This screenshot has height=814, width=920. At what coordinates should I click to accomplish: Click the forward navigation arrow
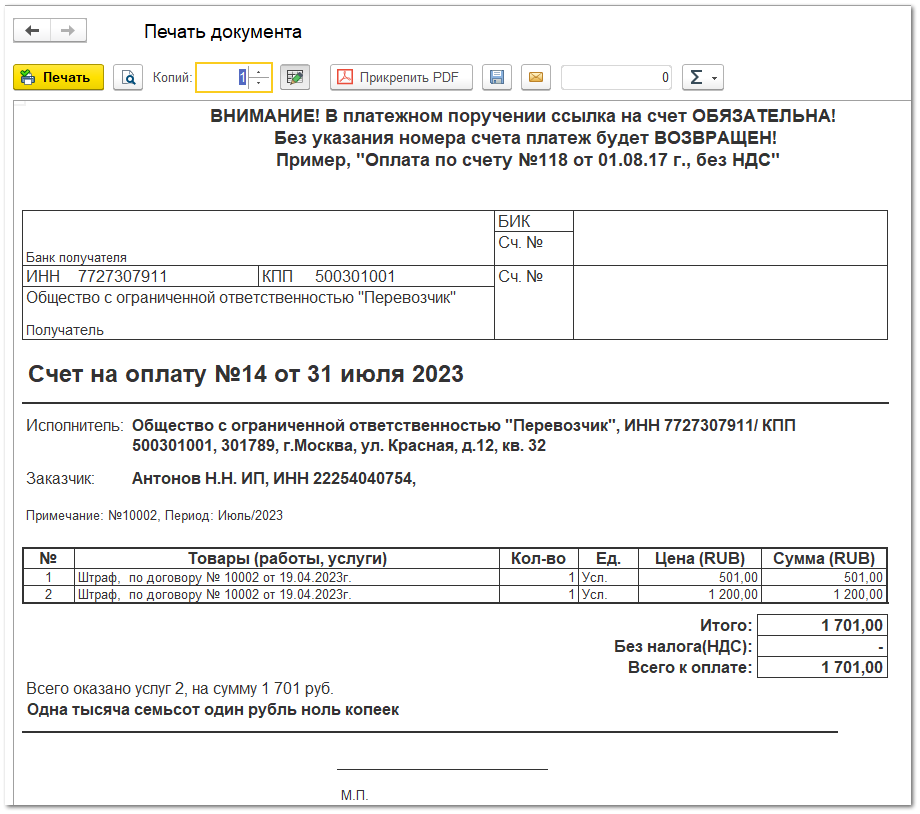click(68, 31)
